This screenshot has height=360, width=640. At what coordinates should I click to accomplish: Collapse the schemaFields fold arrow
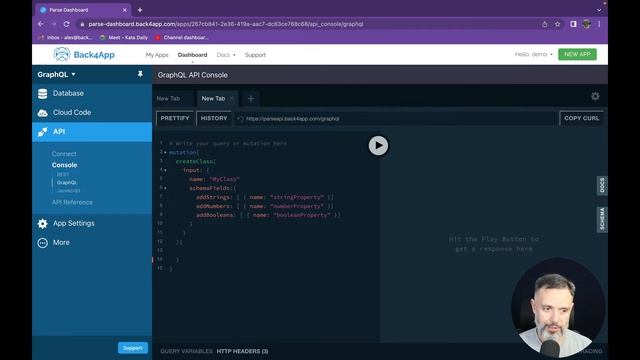(165, 188)
